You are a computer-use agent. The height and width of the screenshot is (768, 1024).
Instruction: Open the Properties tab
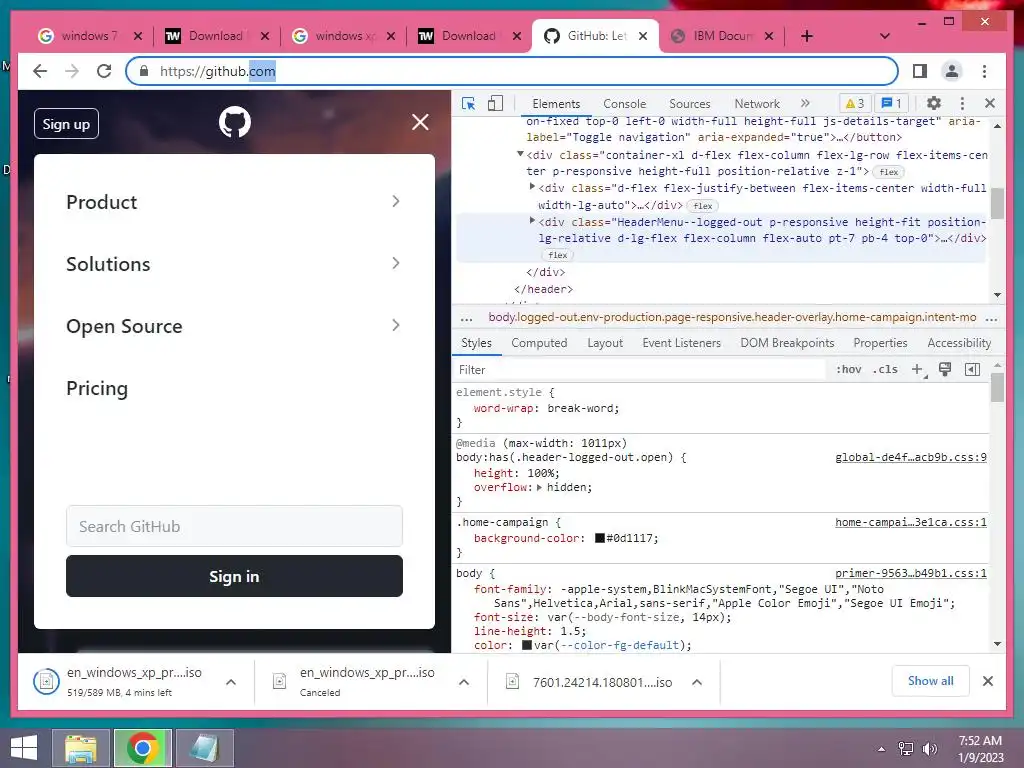click(880, 343)
